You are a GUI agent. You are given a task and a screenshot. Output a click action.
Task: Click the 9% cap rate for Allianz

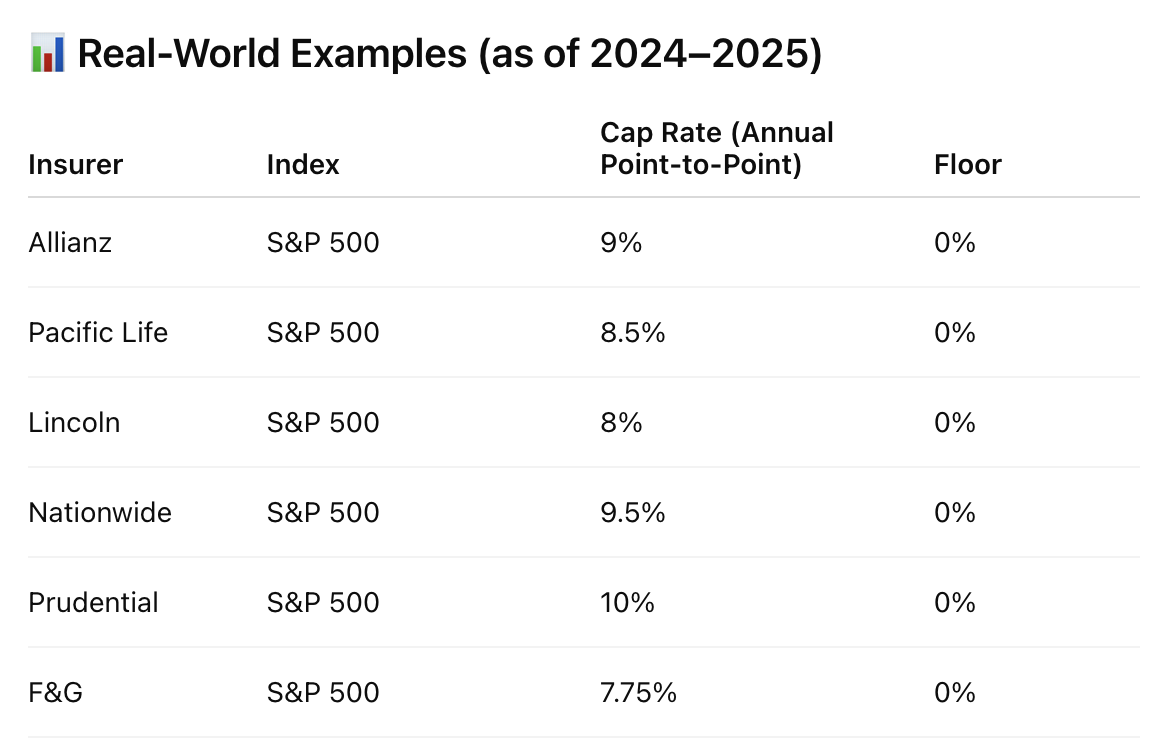coord(620,242)
